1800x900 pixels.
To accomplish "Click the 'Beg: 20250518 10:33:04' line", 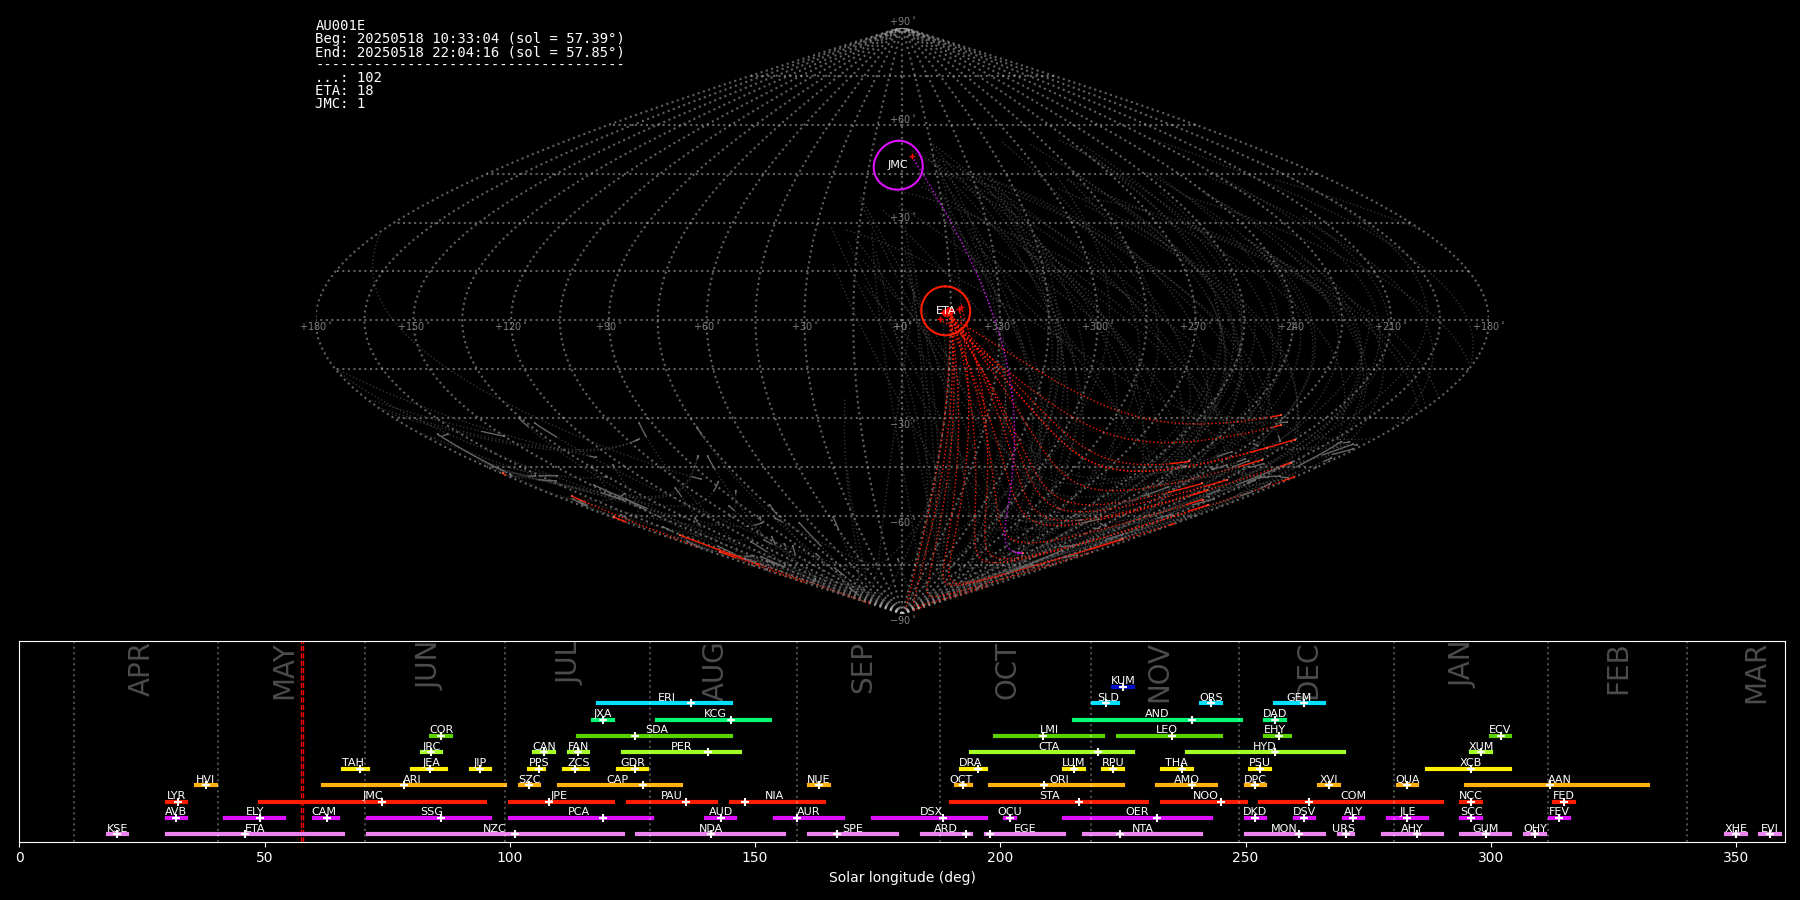I will pos(469,39).
